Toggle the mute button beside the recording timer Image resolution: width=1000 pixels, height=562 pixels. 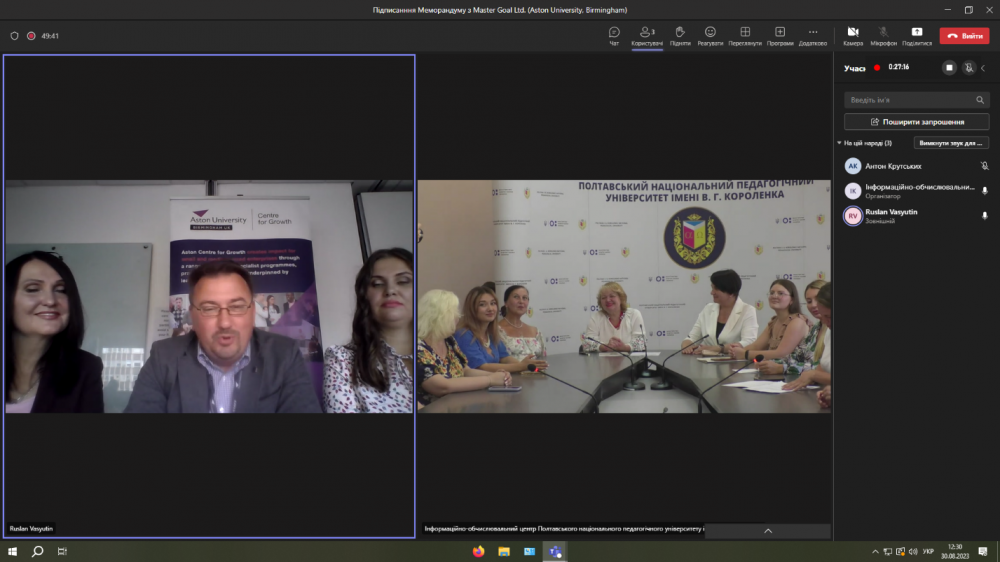tap(968, 67)
